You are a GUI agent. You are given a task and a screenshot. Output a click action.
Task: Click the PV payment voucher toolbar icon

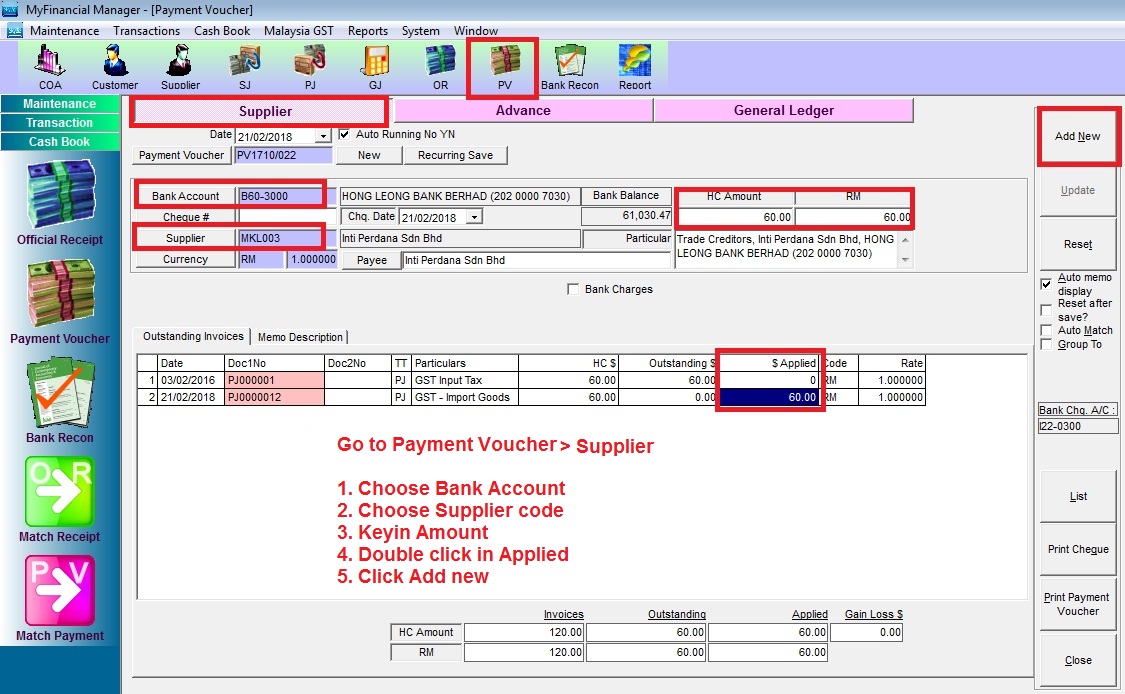coord(504,66)
